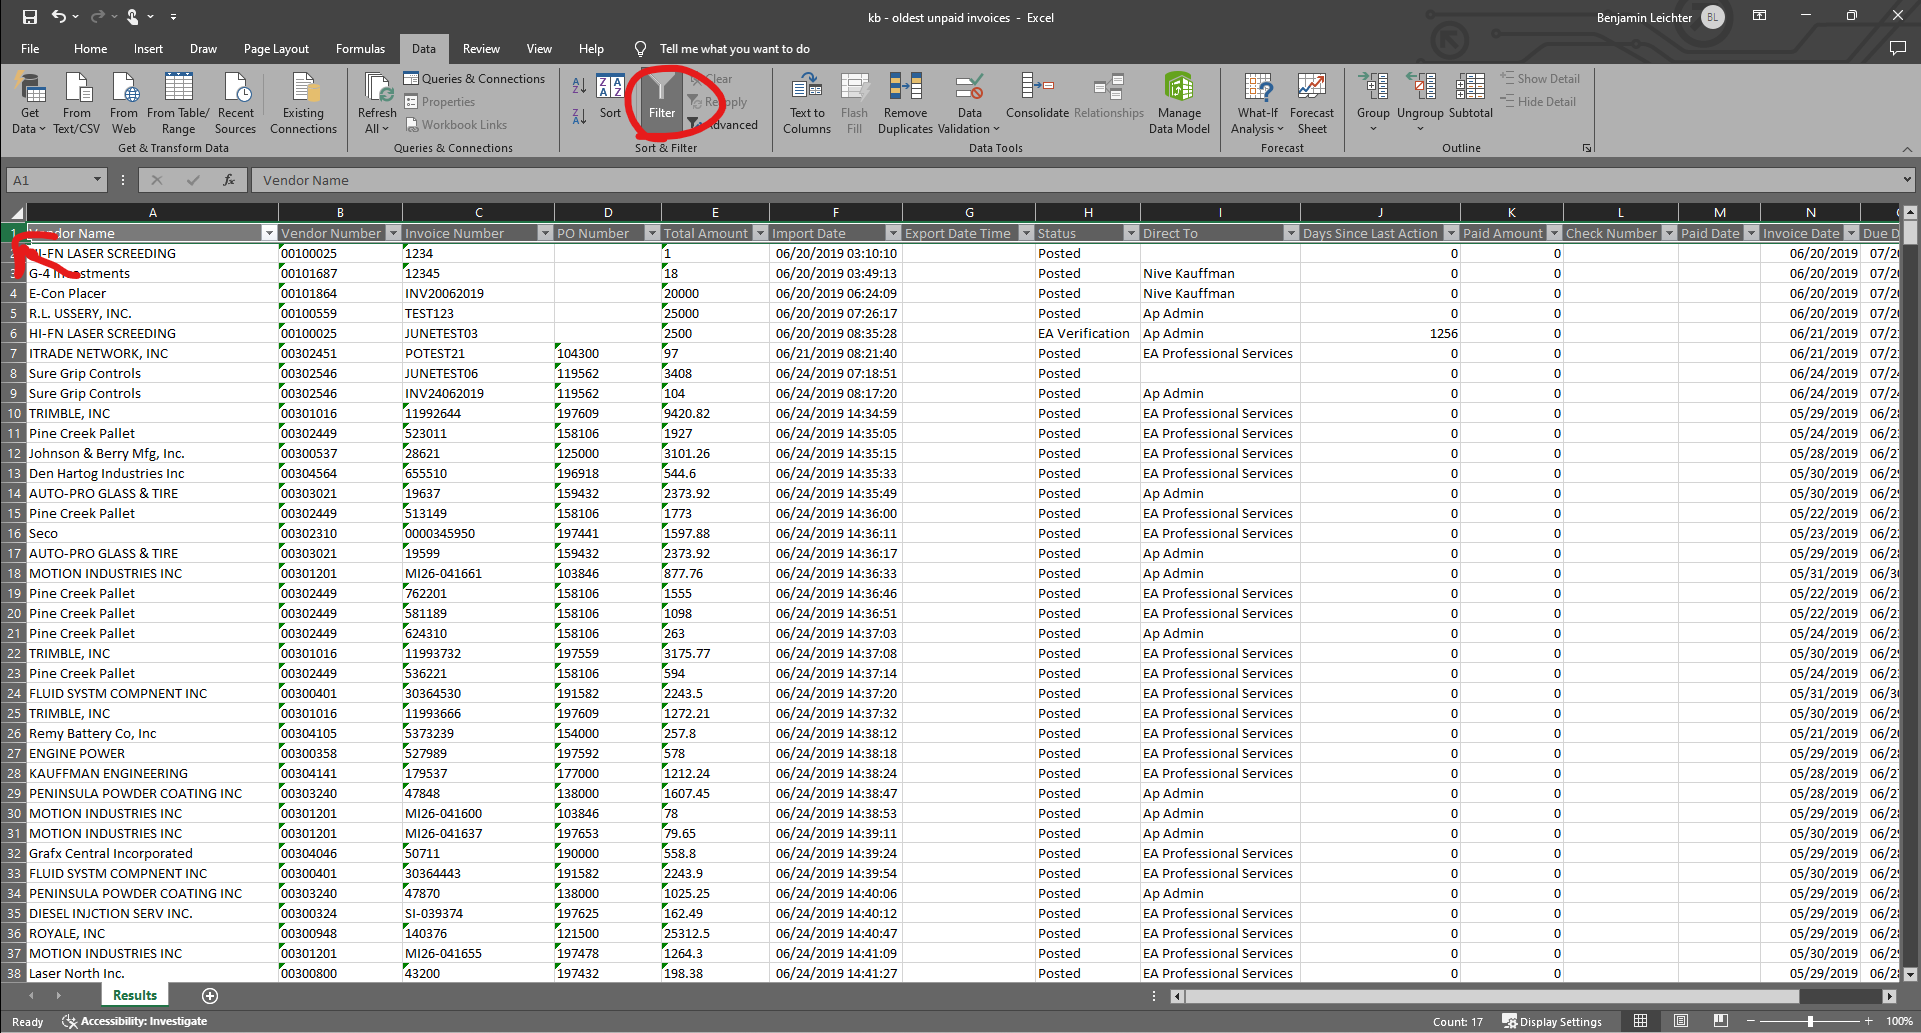Open the custom Sort dialog

(610, 97)
